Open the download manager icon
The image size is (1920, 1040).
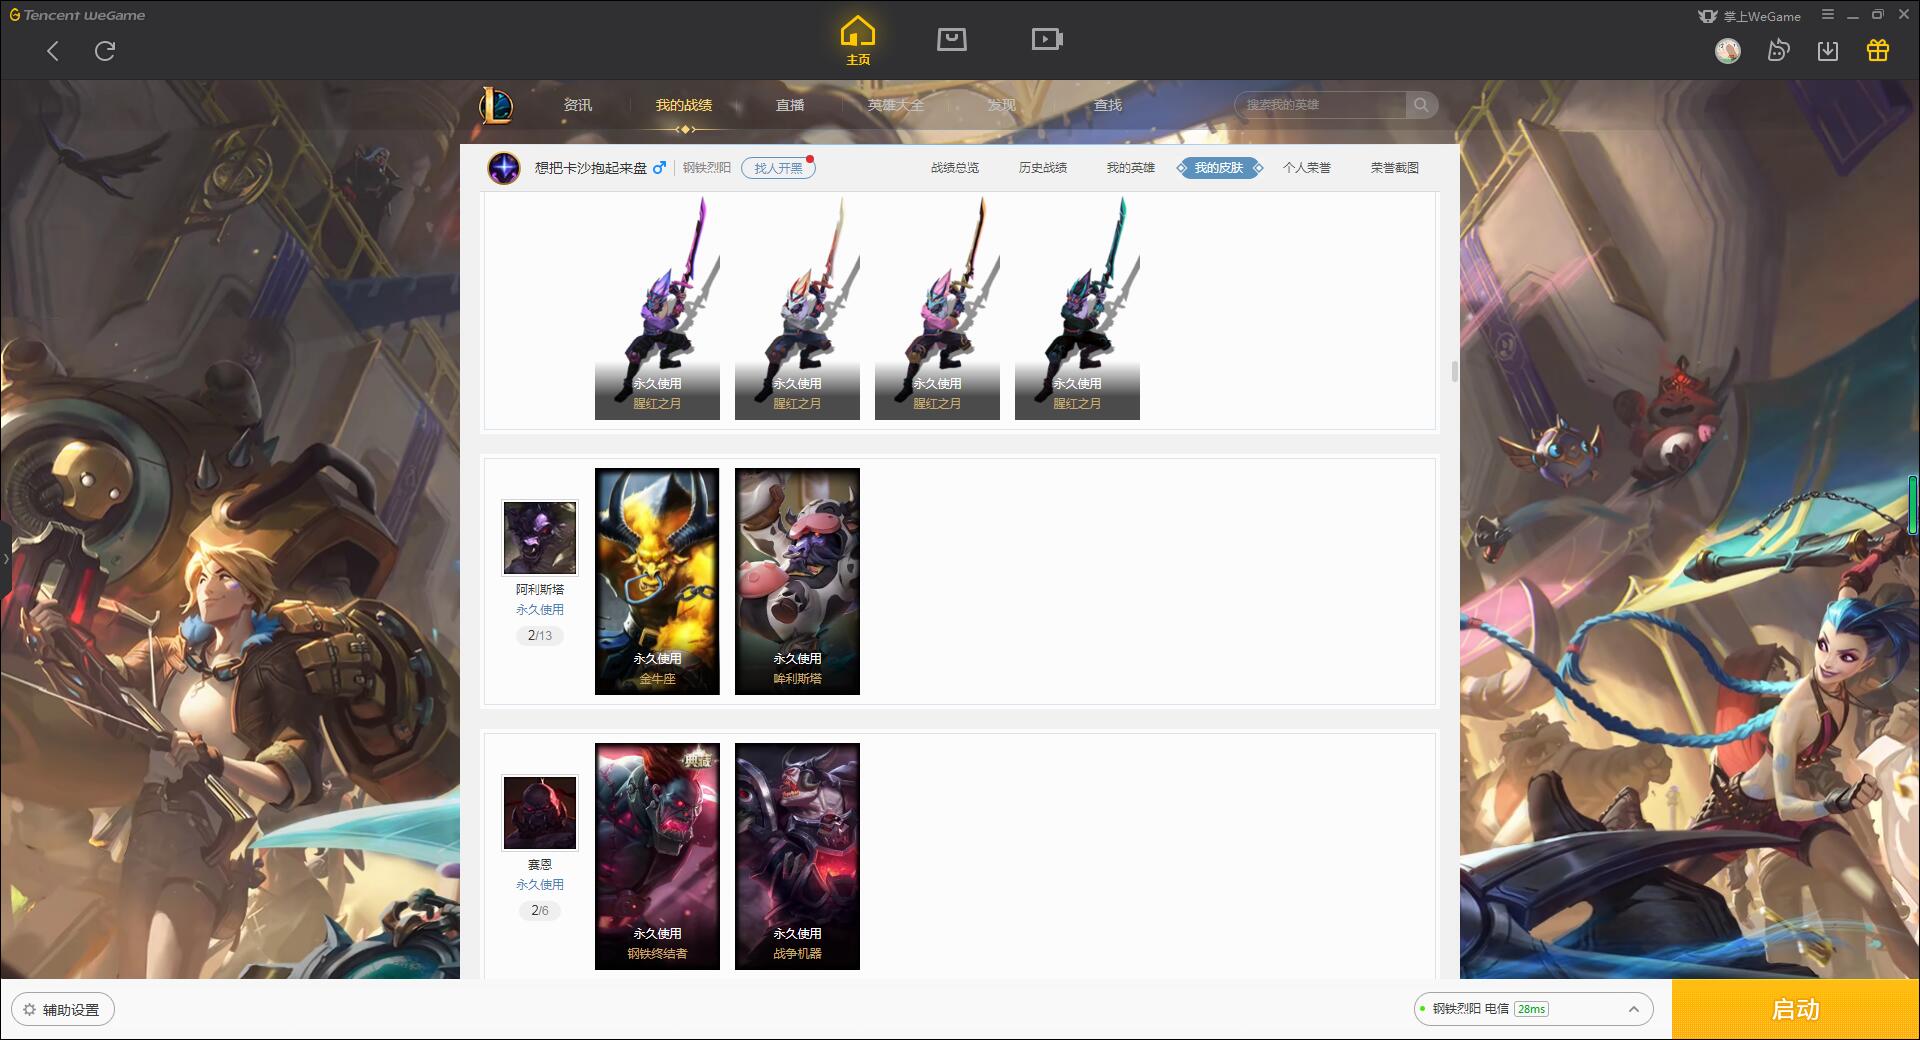pos(1828,50)
